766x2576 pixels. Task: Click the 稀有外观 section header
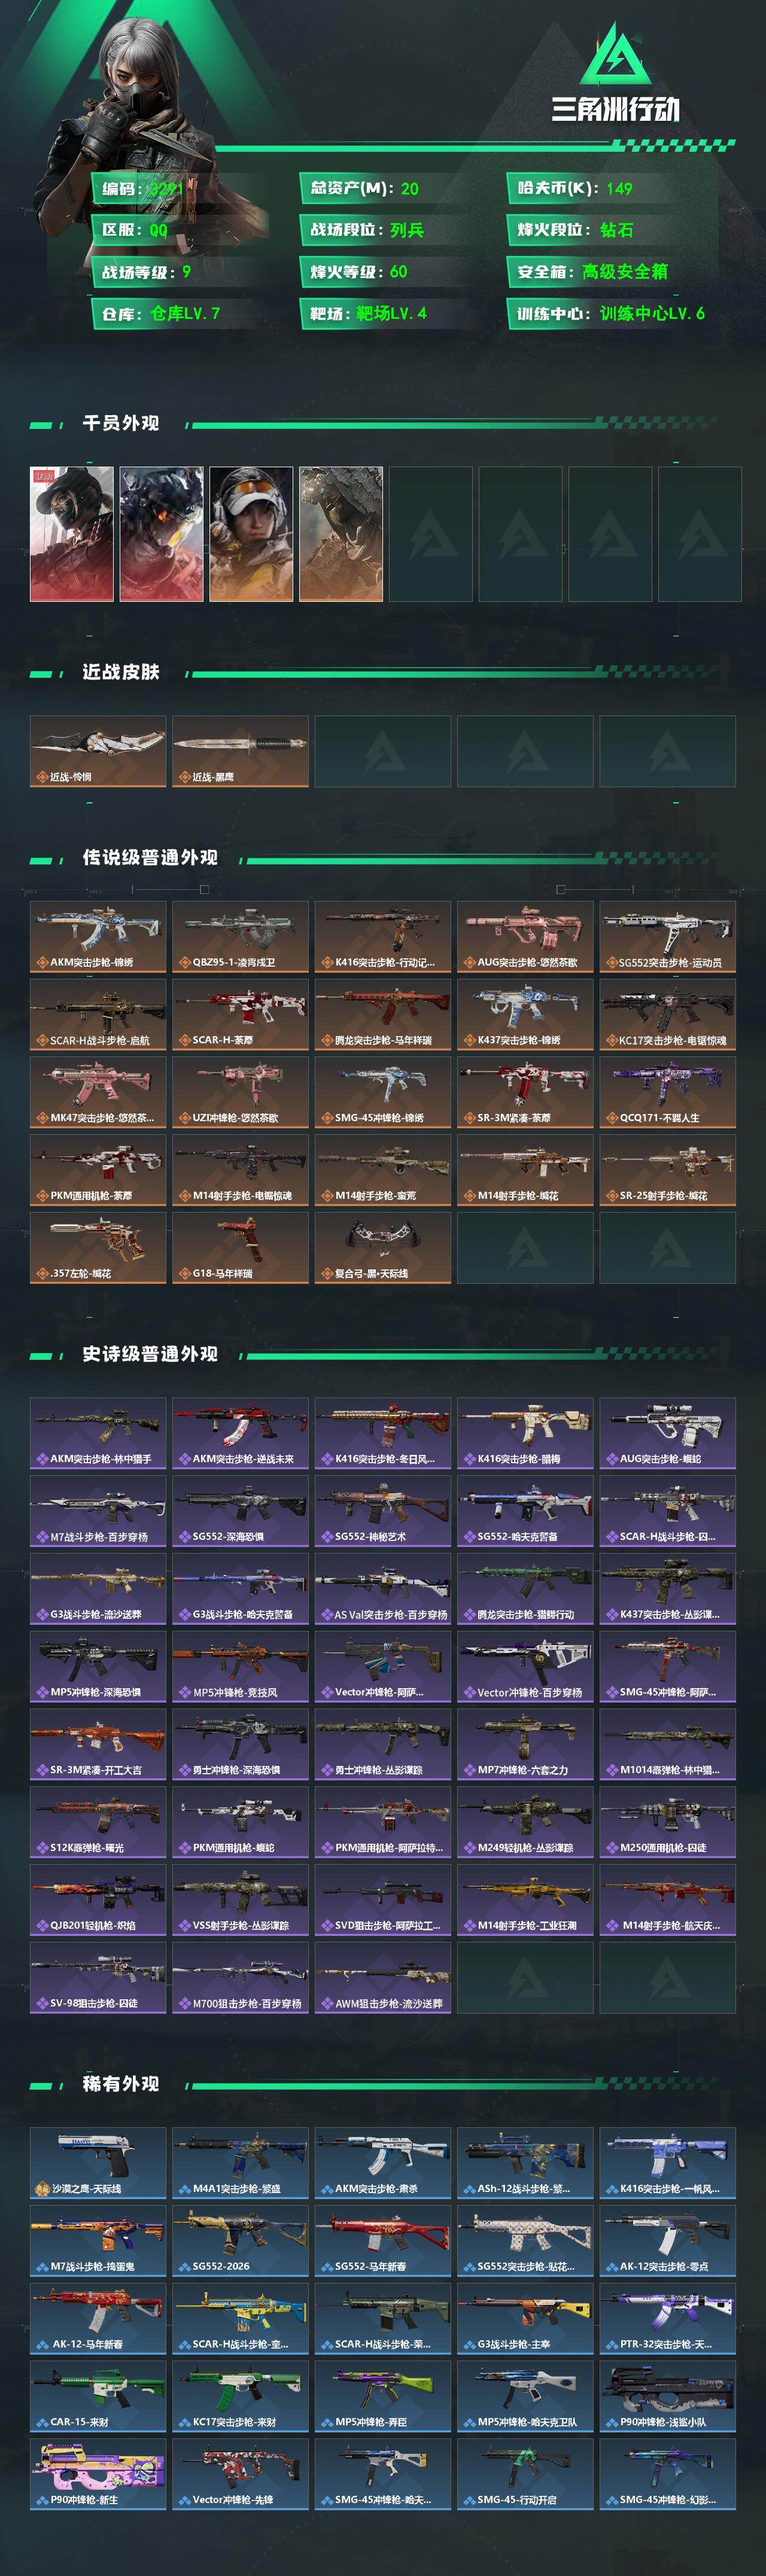(121, 2084)
